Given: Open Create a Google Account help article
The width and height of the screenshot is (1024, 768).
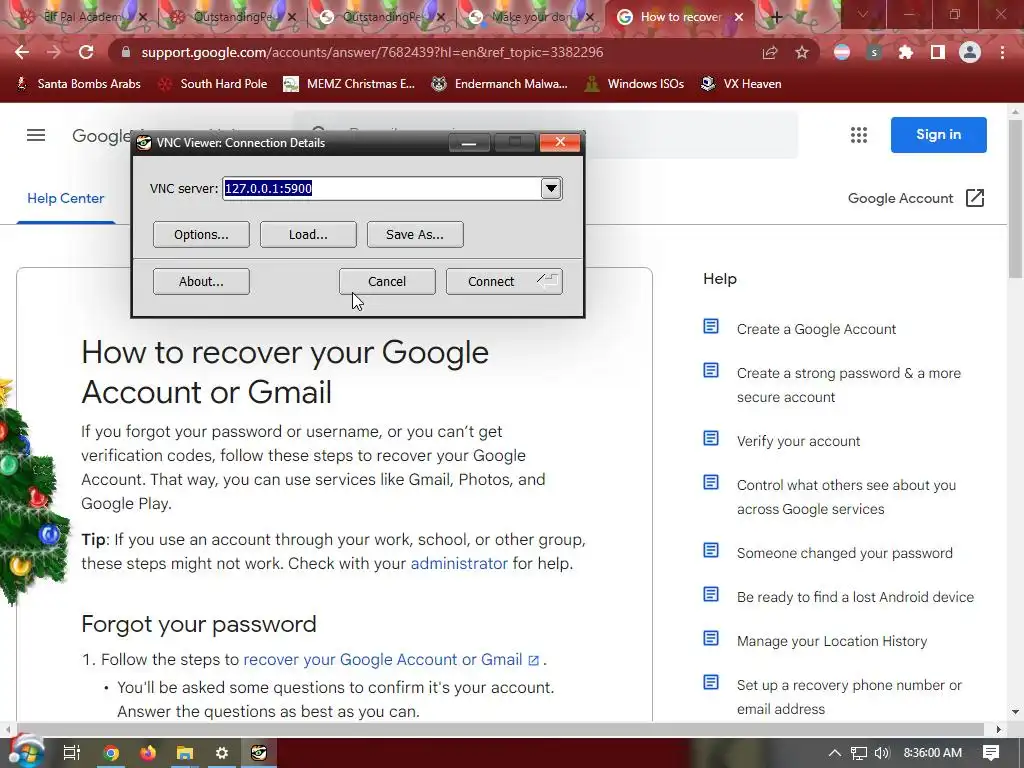Looking at the screenshot, I should pyautogui.click(x=816, y=329).
